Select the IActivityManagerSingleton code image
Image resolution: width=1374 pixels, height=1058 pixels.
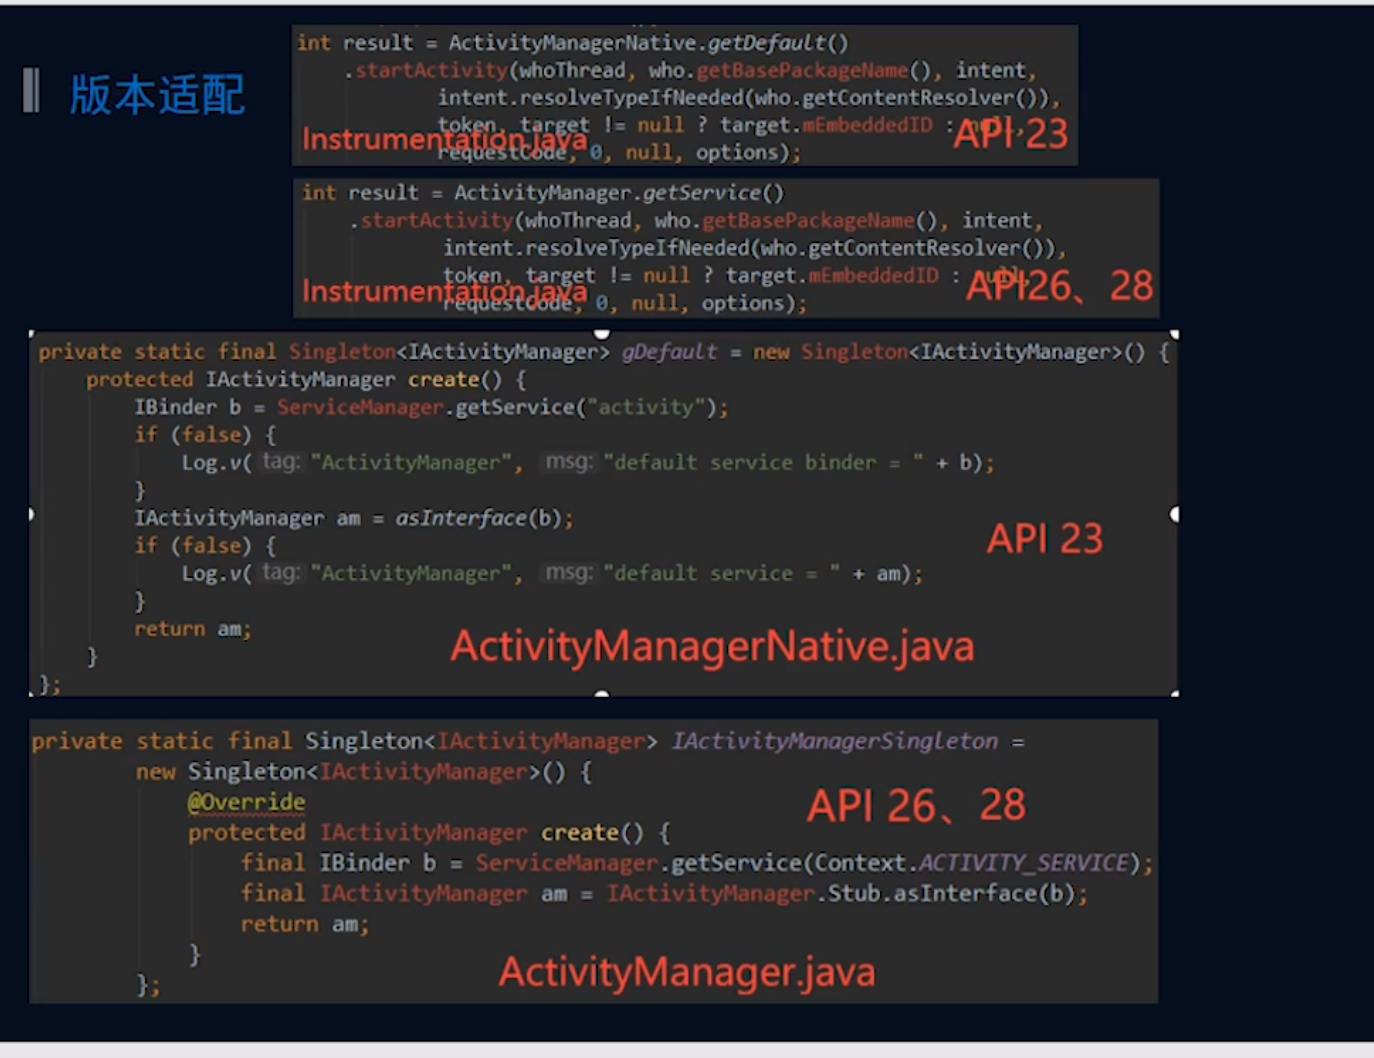point(593,861)
